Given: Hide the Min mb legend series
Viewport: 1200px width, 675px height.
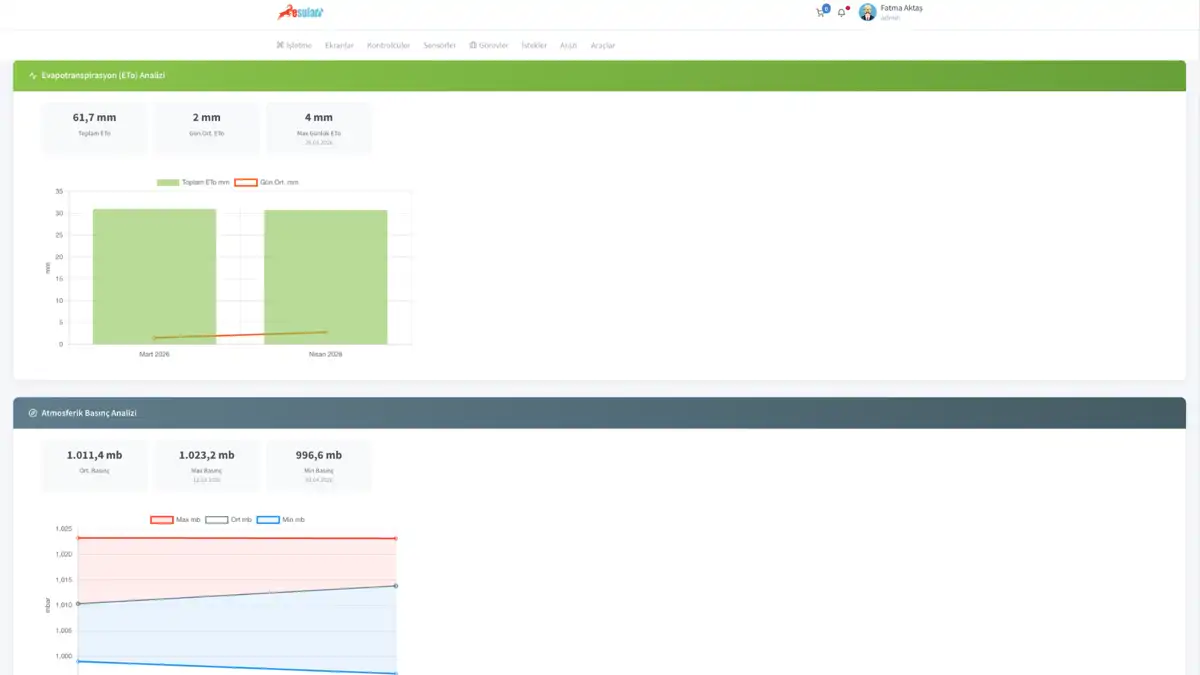Looking at the screenshot, I should pyautogui.click(x=281, y=520).
